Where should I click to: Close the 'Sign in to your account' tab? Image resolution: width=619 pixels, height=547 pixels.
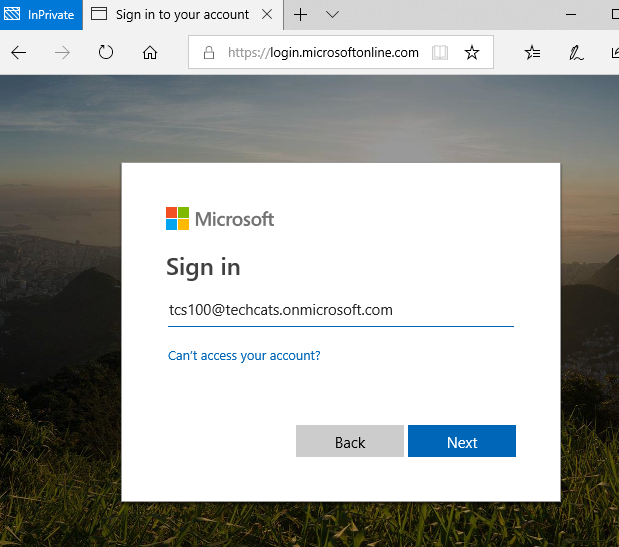point(267,15)
